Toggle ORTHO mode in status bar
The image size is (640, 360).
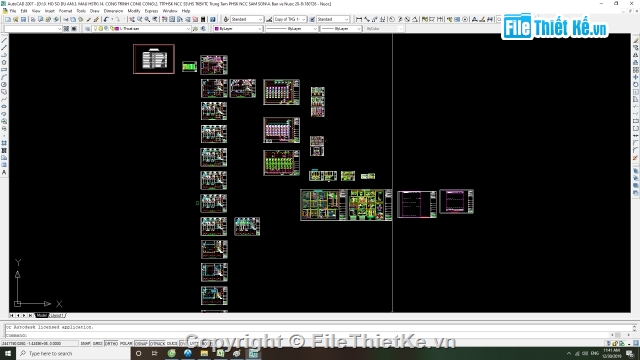111,344
